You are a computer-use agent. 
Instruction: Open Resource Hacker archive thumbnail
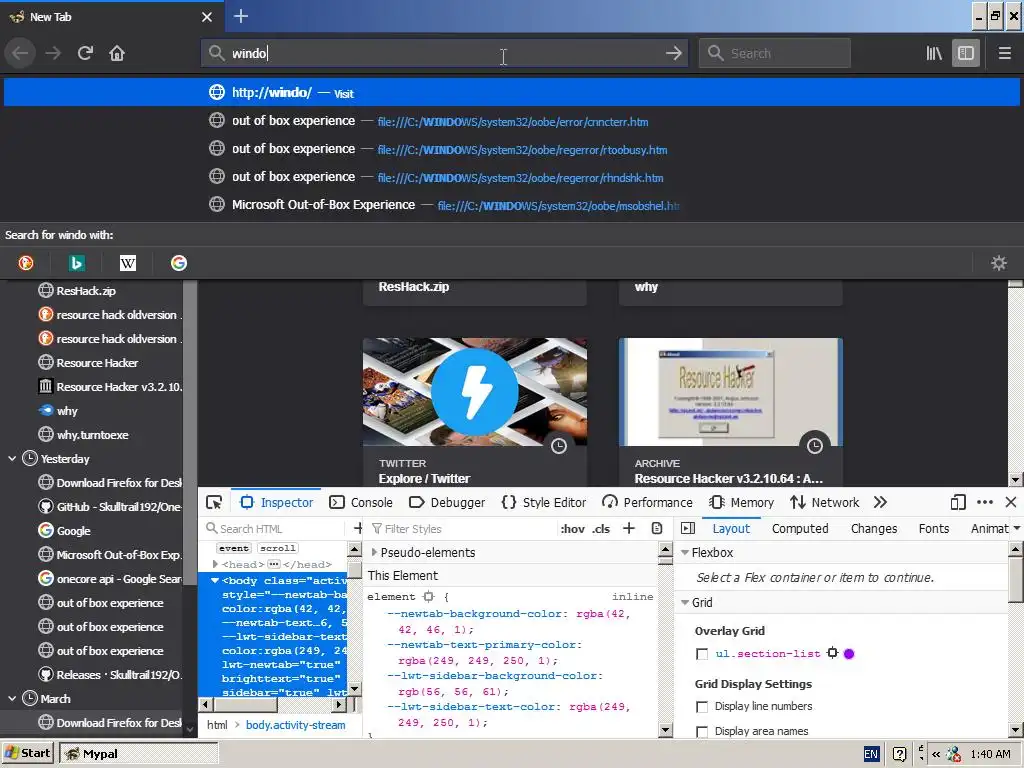point(731,412)
